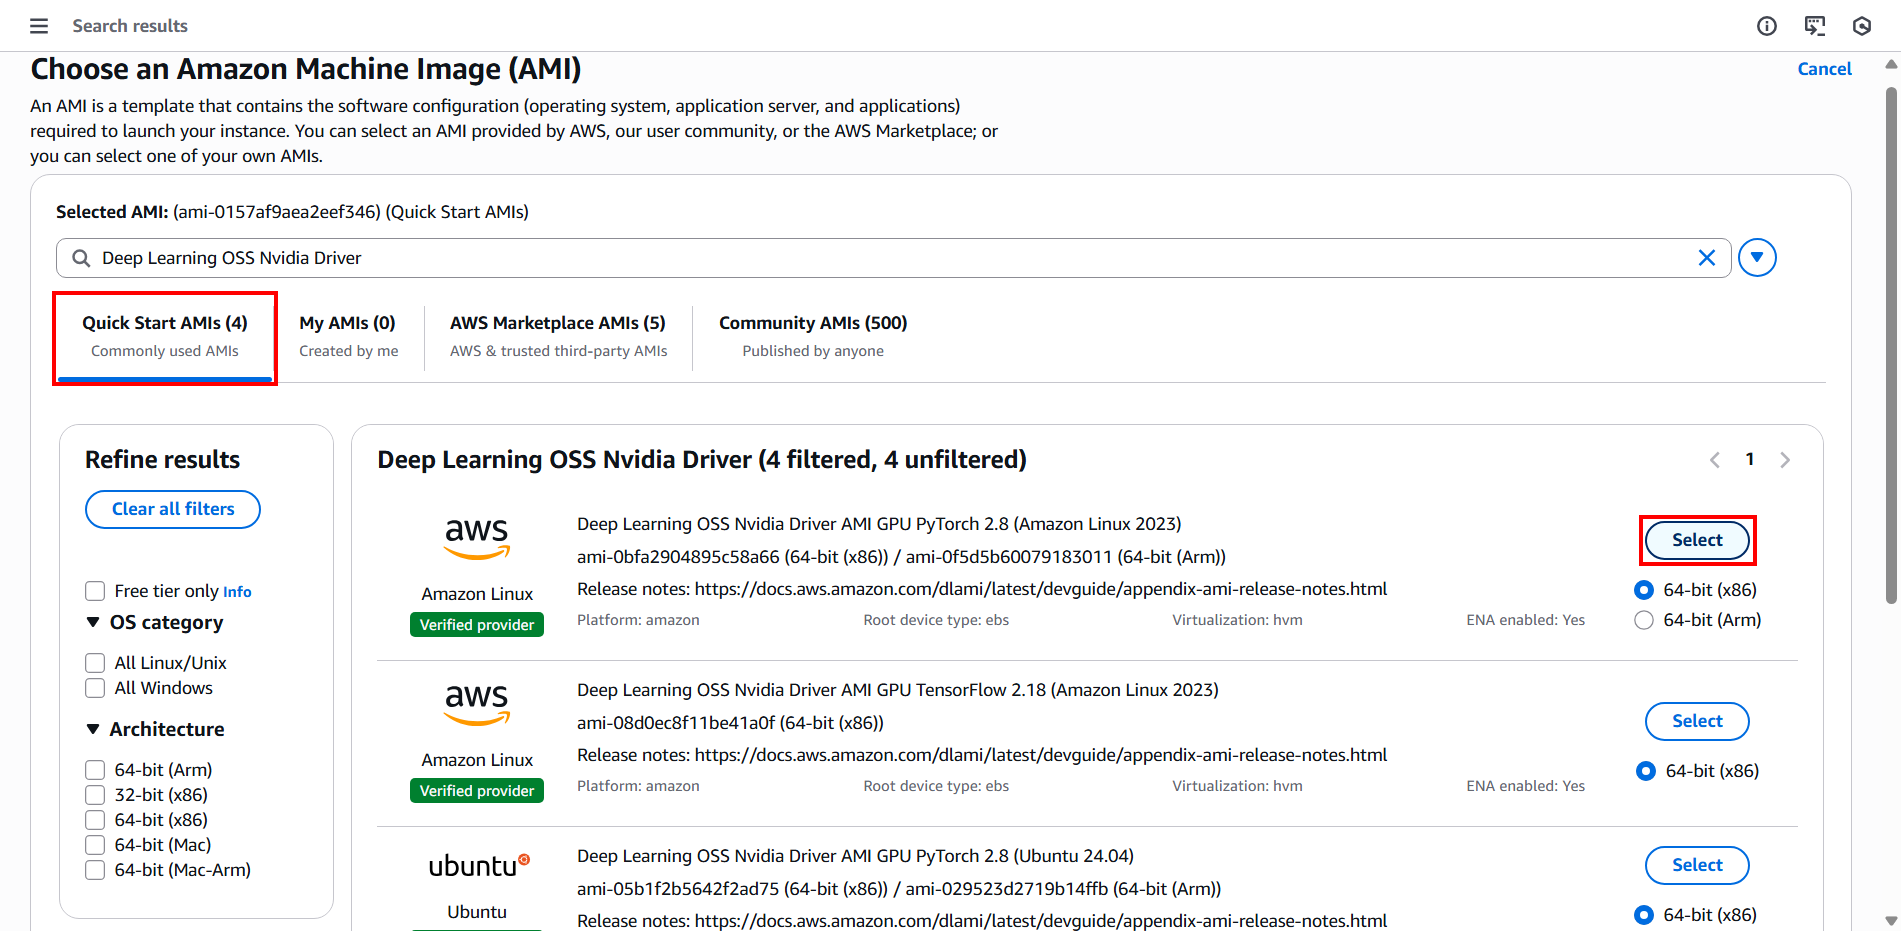Viewport: 1901px width, 931px height.
Task: Choose 64-bit (Arm) for PyTorch Amazon Linux AMI
Action: click(1644, 620)
